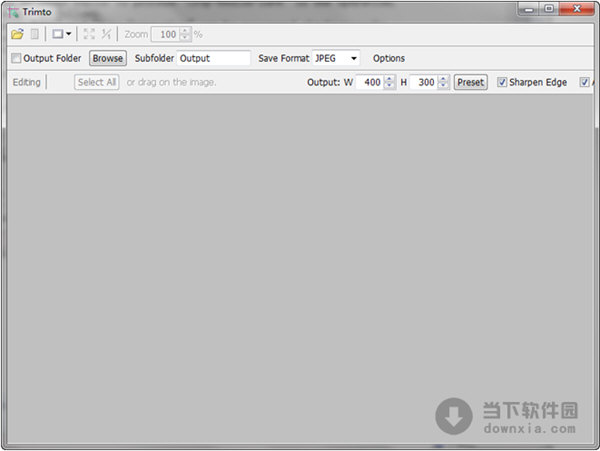Screen dimensions: 600x451
Task: Enable the Output Folder checkbox
Action: coord(16,58)
